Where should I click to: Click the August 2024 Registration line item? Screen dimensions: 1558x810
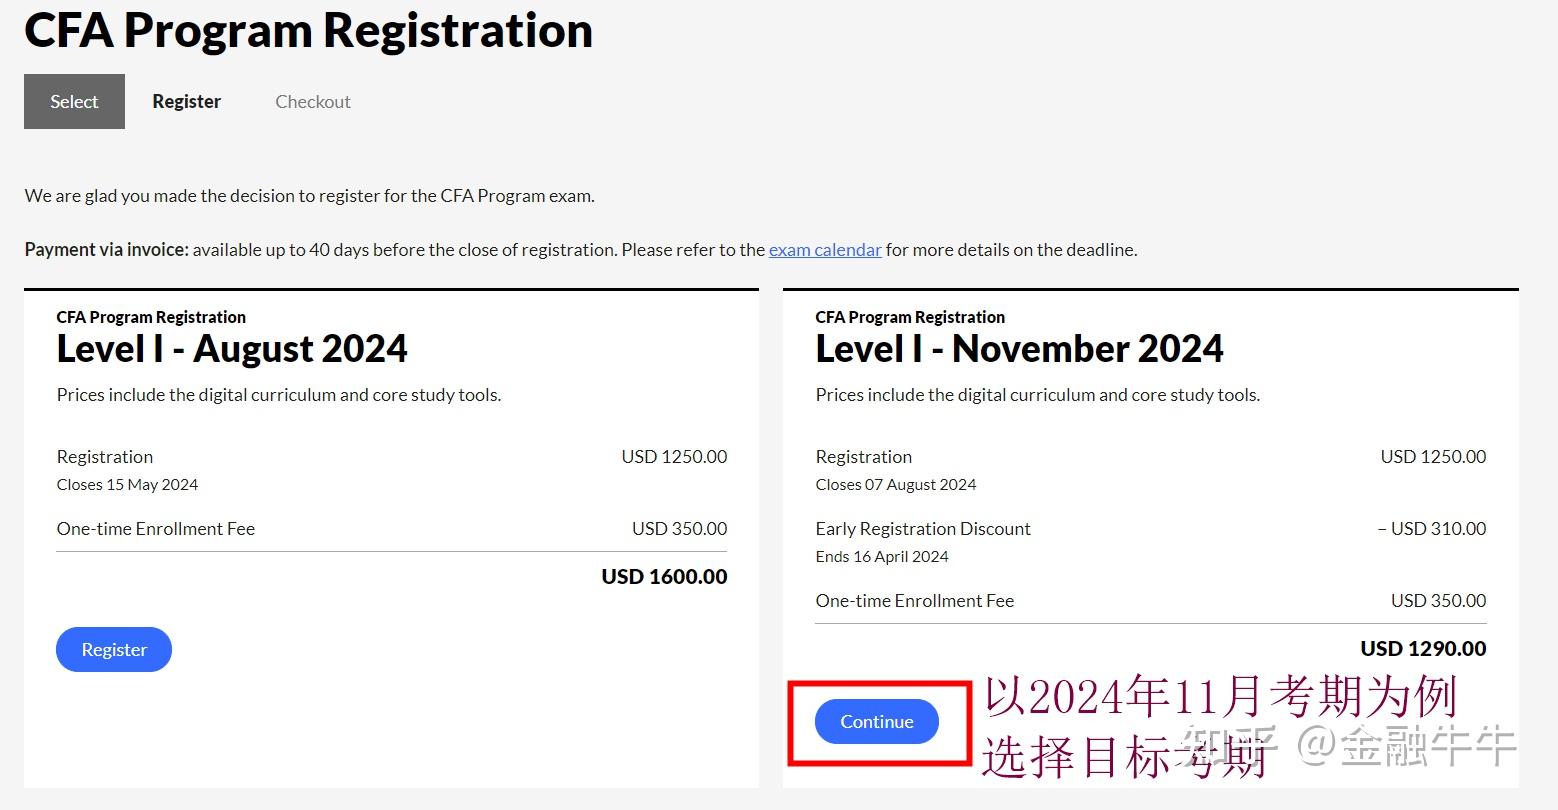[x=104, y=456]
